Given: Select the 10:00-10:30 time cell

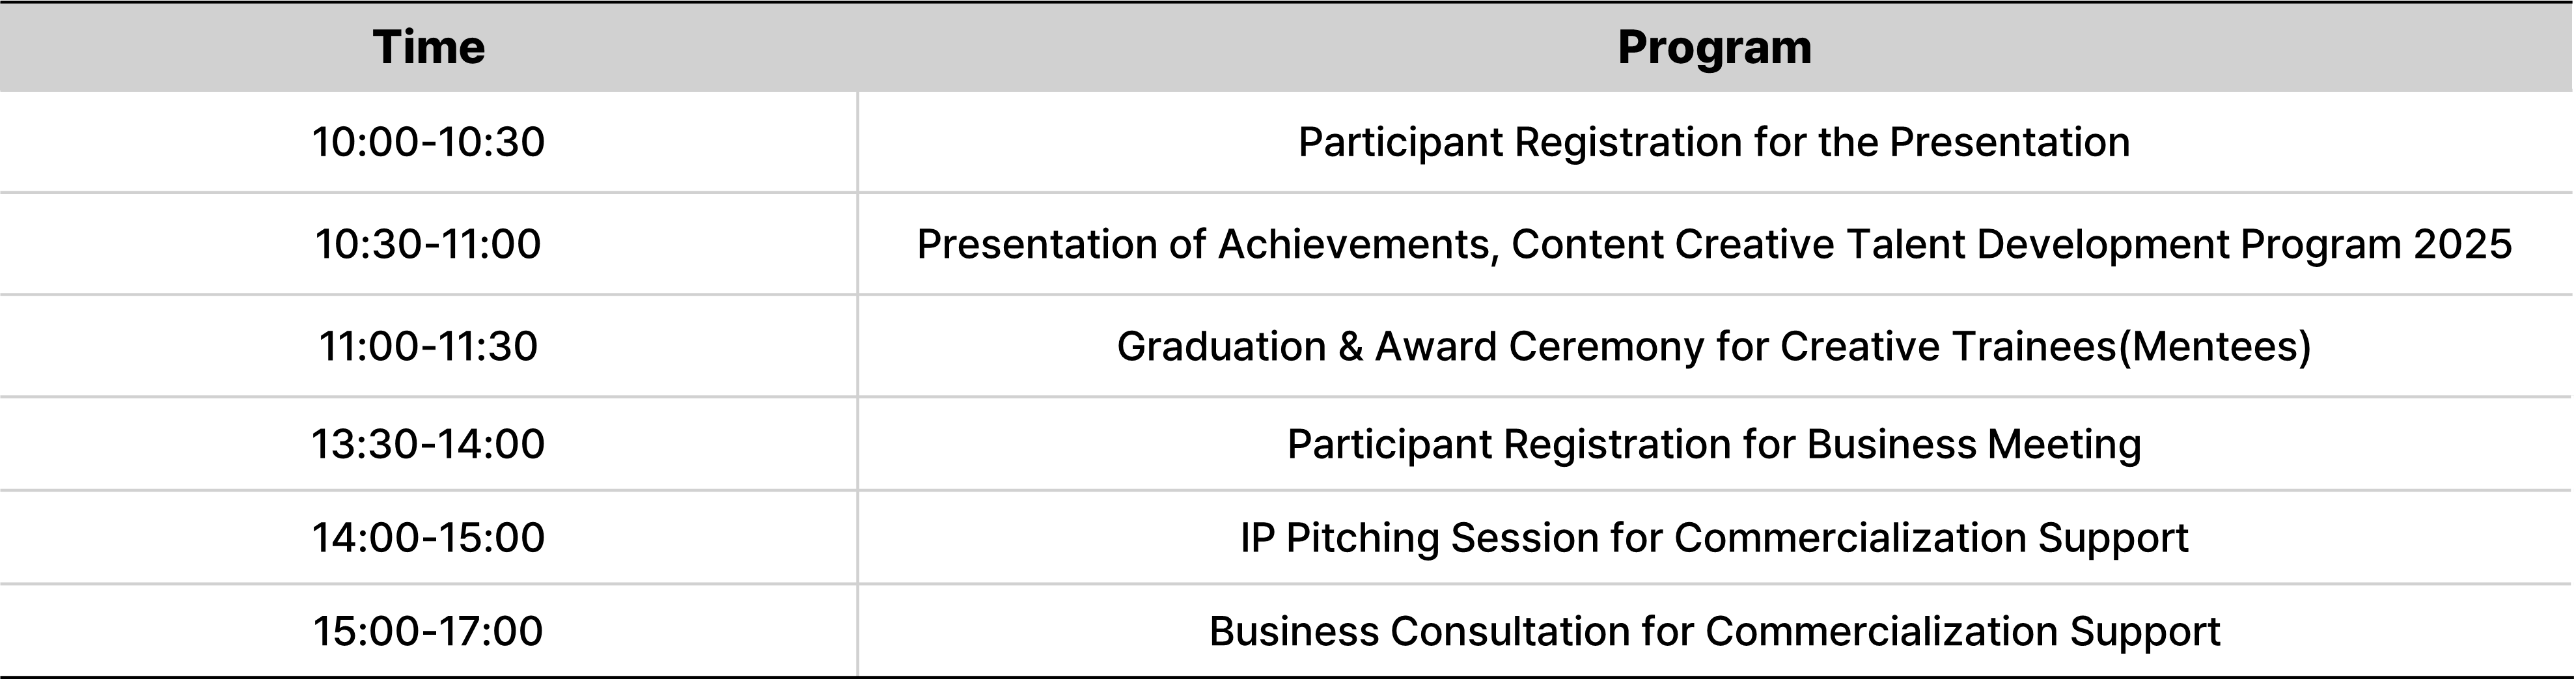Looking at the screenshot, I should pyautogui.click(x=428, y=142).
